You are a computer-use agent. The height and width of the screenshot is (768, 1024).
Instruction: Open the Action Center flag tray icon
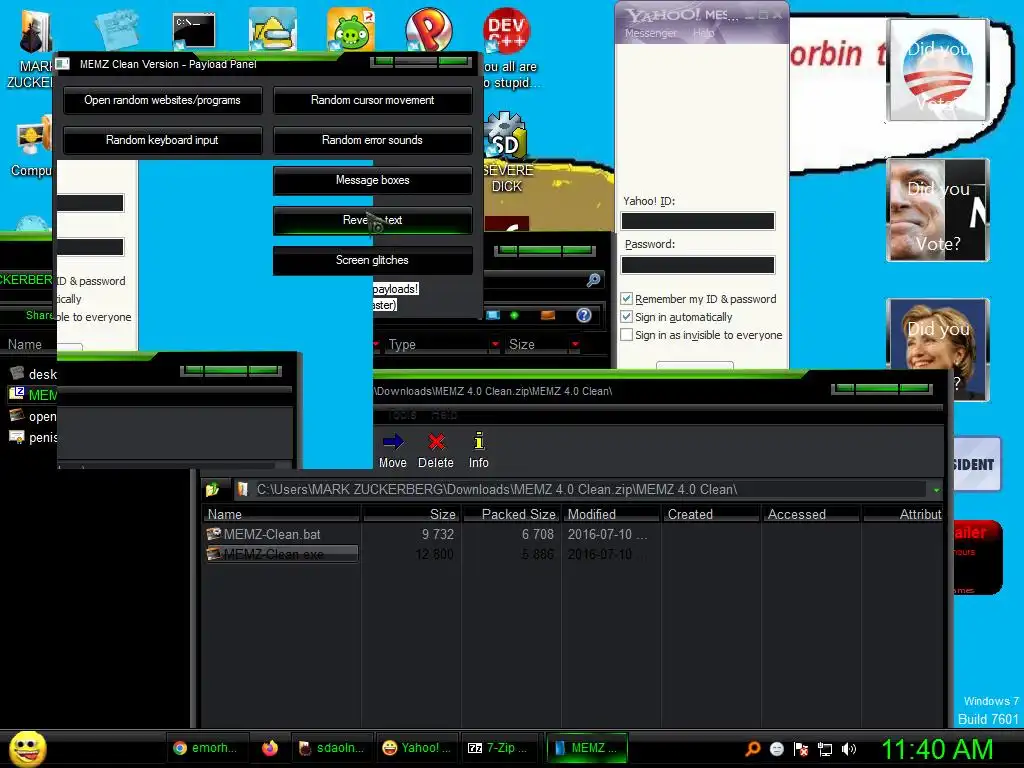[801, 749]
